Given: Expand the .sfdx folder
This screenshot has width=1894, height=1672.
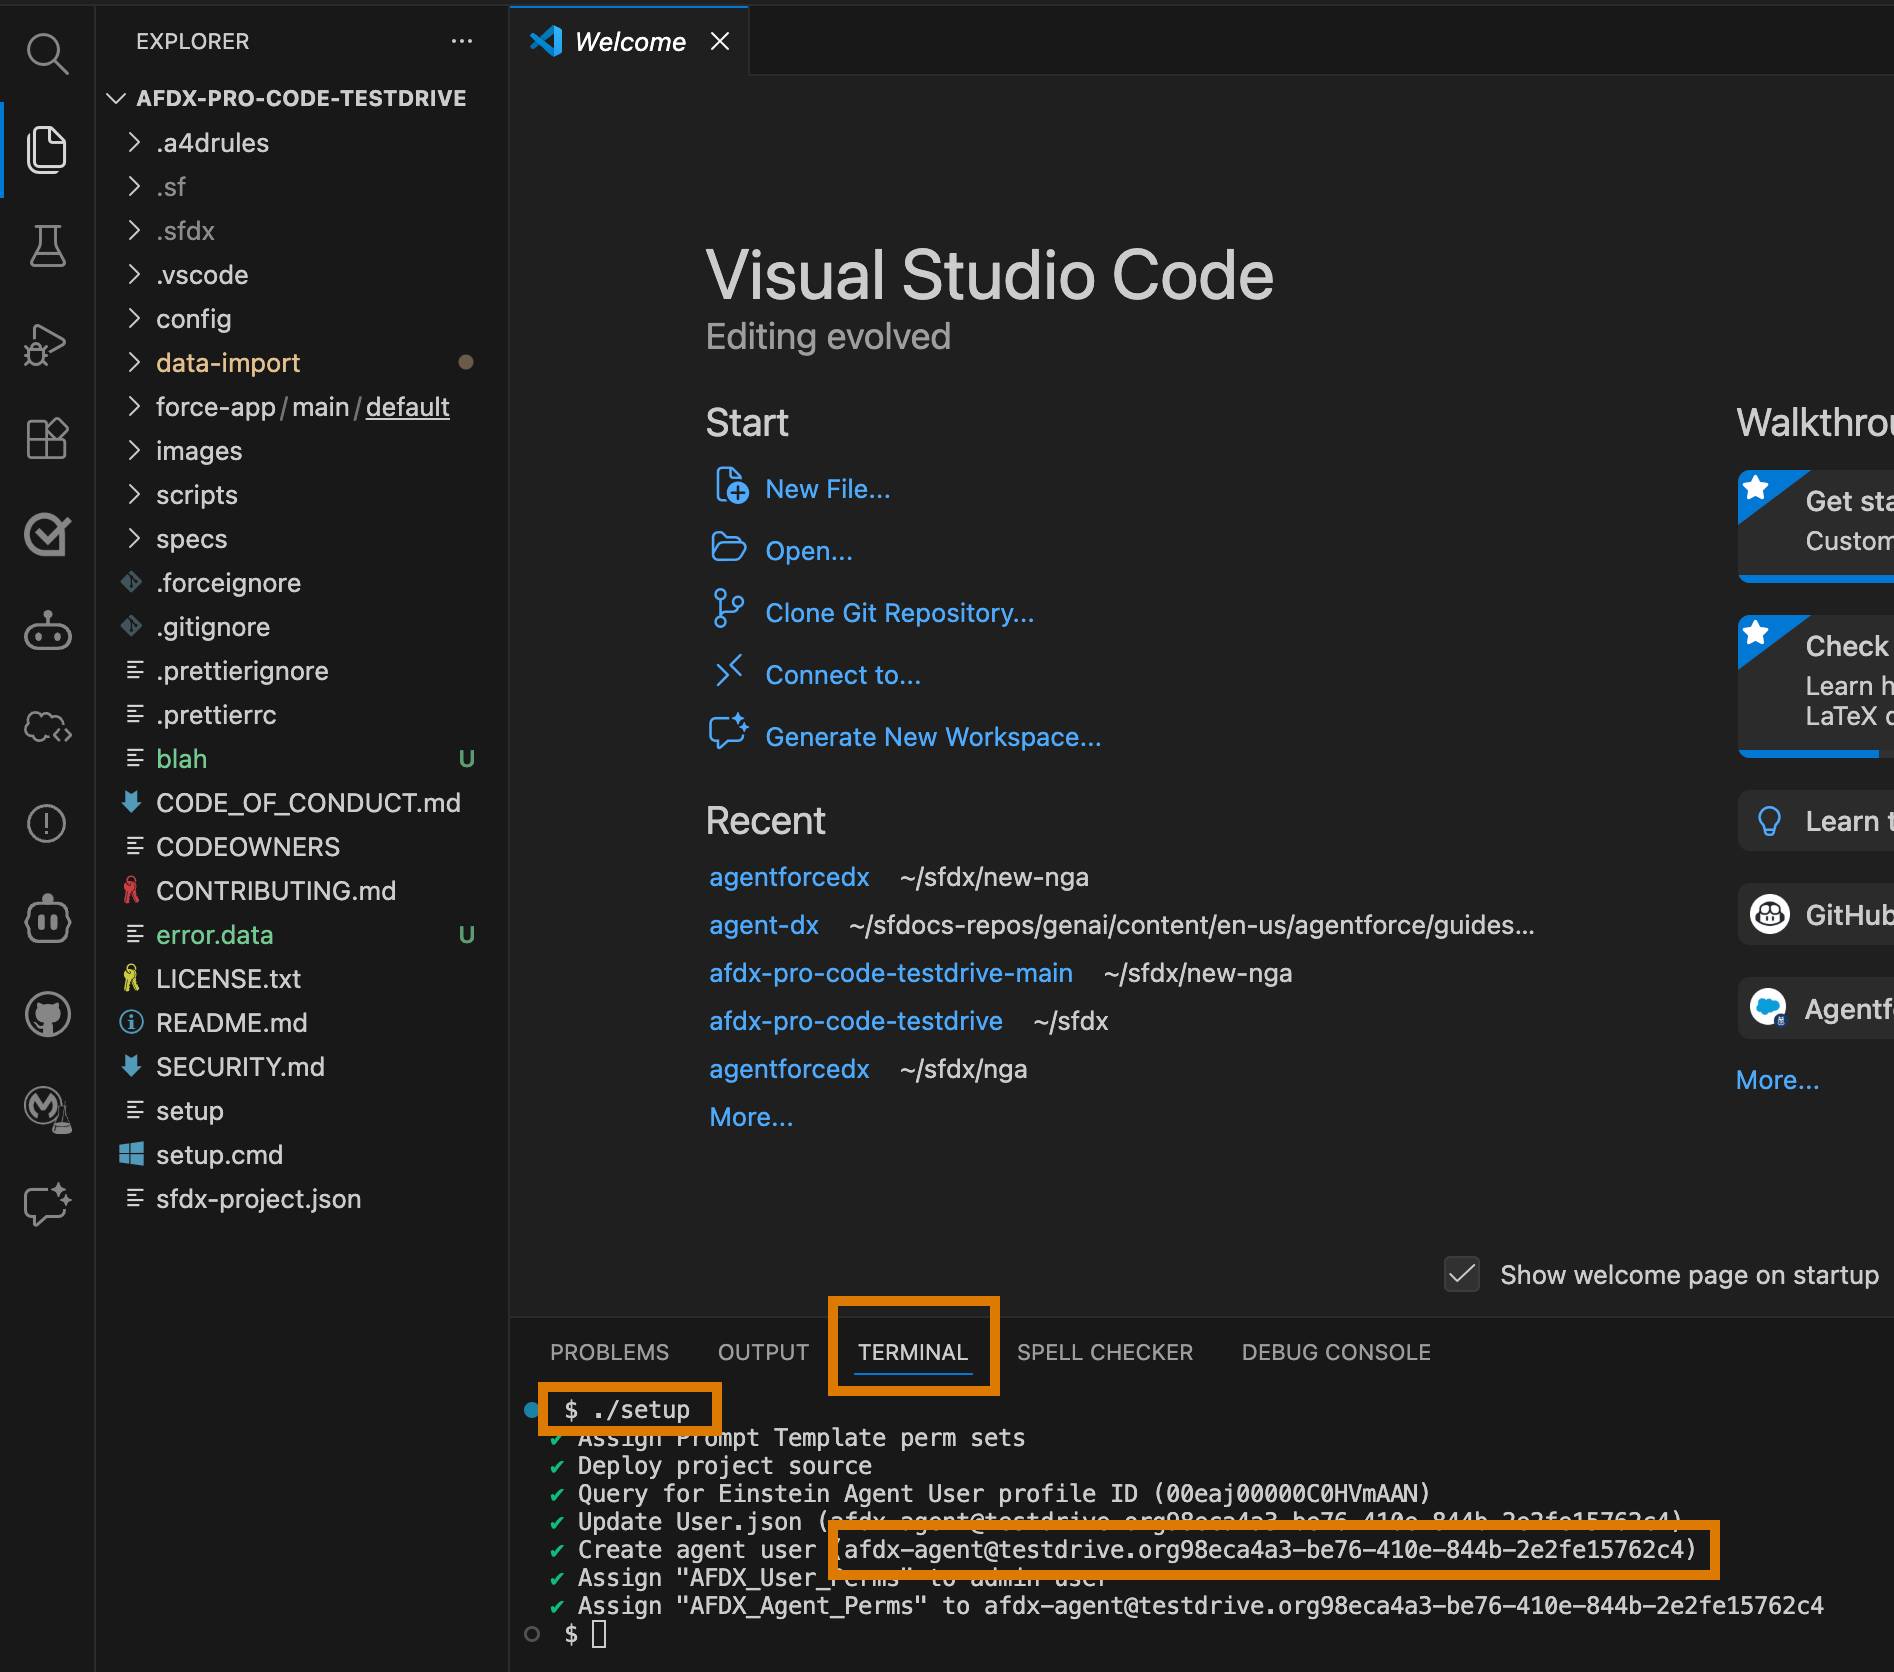Looking at the screenshot, I should click(x=134, y=231).
